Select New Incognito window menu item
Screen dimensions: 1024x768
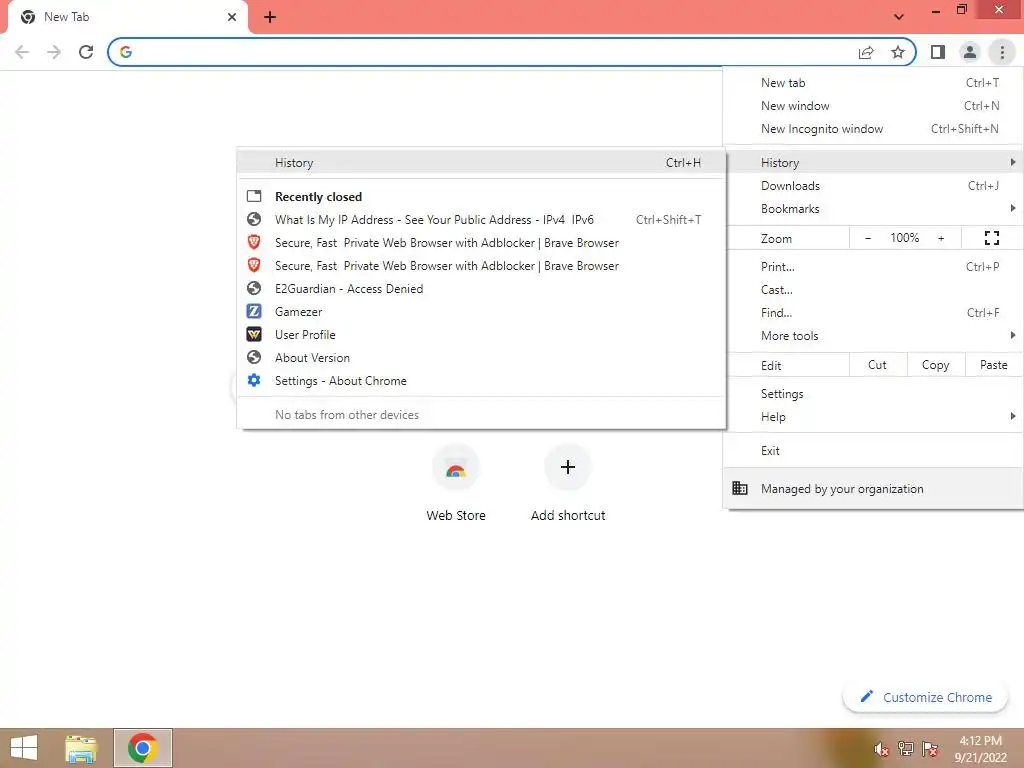pos(873,129)
